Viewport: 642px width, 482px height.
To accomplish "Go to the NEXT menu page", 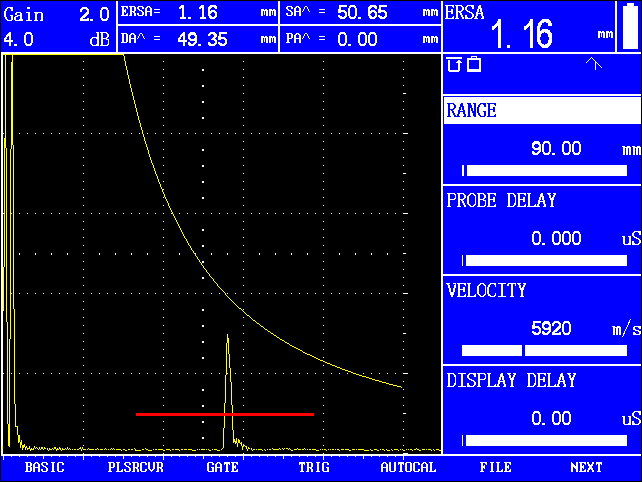I will pos(586,467).
